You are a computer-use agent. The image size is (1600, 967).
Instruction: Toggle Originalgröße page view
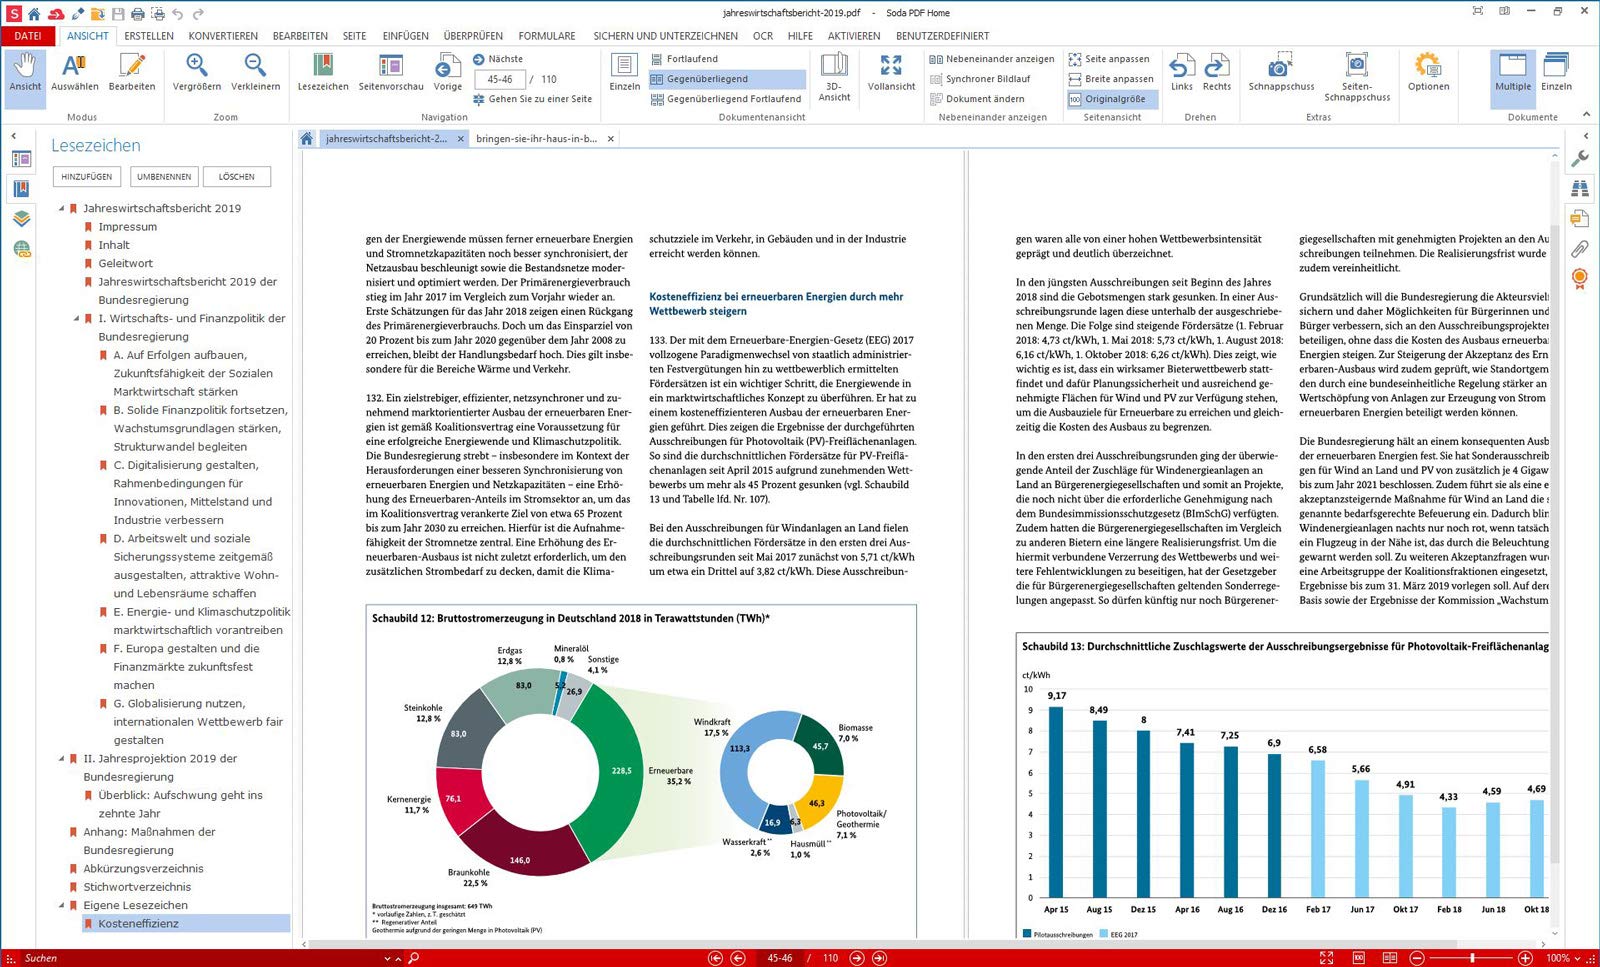(1108, 99)
